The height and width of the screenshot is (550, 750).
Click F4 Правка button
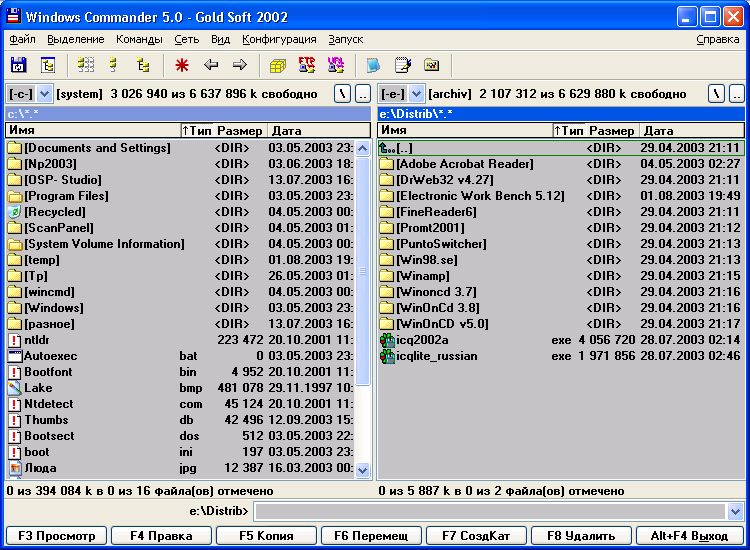coord(162,536)
